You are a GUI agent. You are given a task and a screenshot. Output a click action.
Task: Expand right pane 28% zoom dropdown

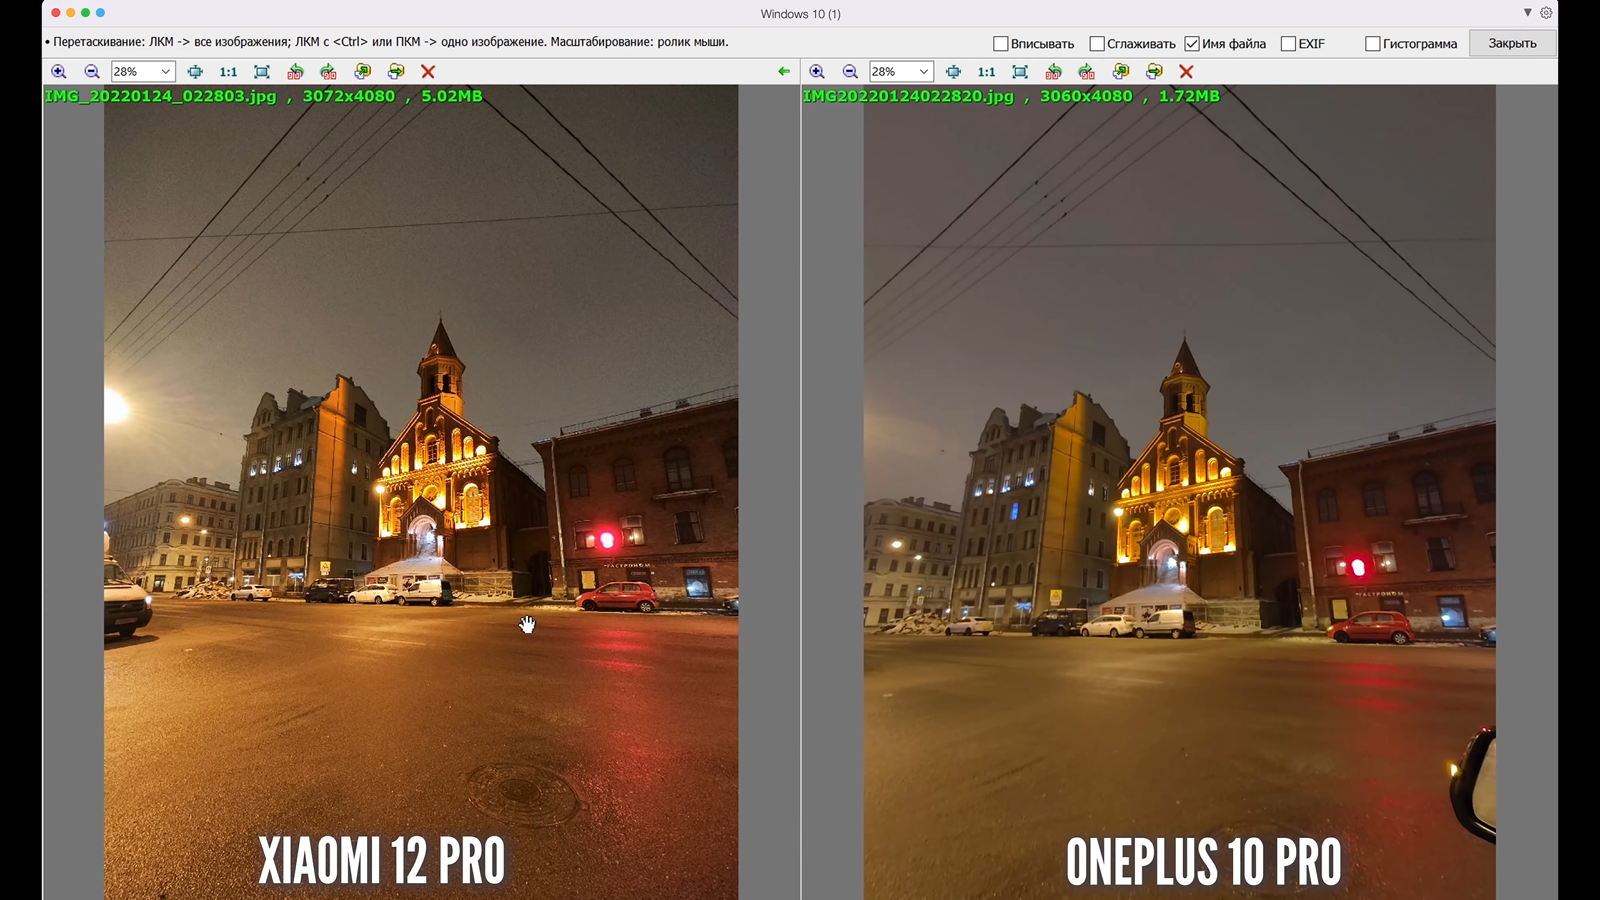tap(923, 72)
